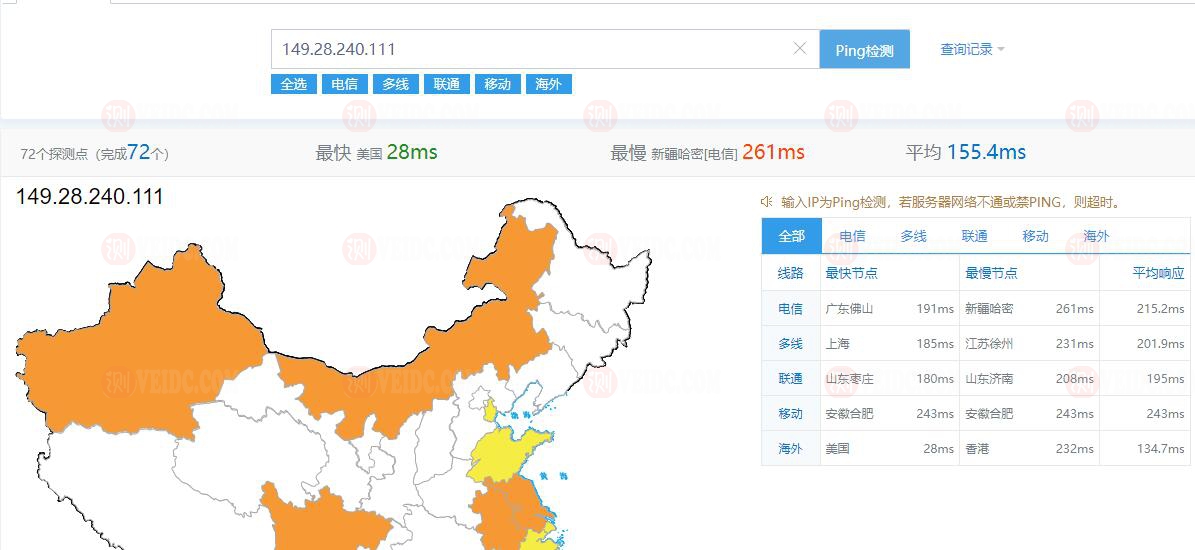1195x550 pixels.
Task: Click the 最慢节点 column header
Action: [x=992, y=273]
